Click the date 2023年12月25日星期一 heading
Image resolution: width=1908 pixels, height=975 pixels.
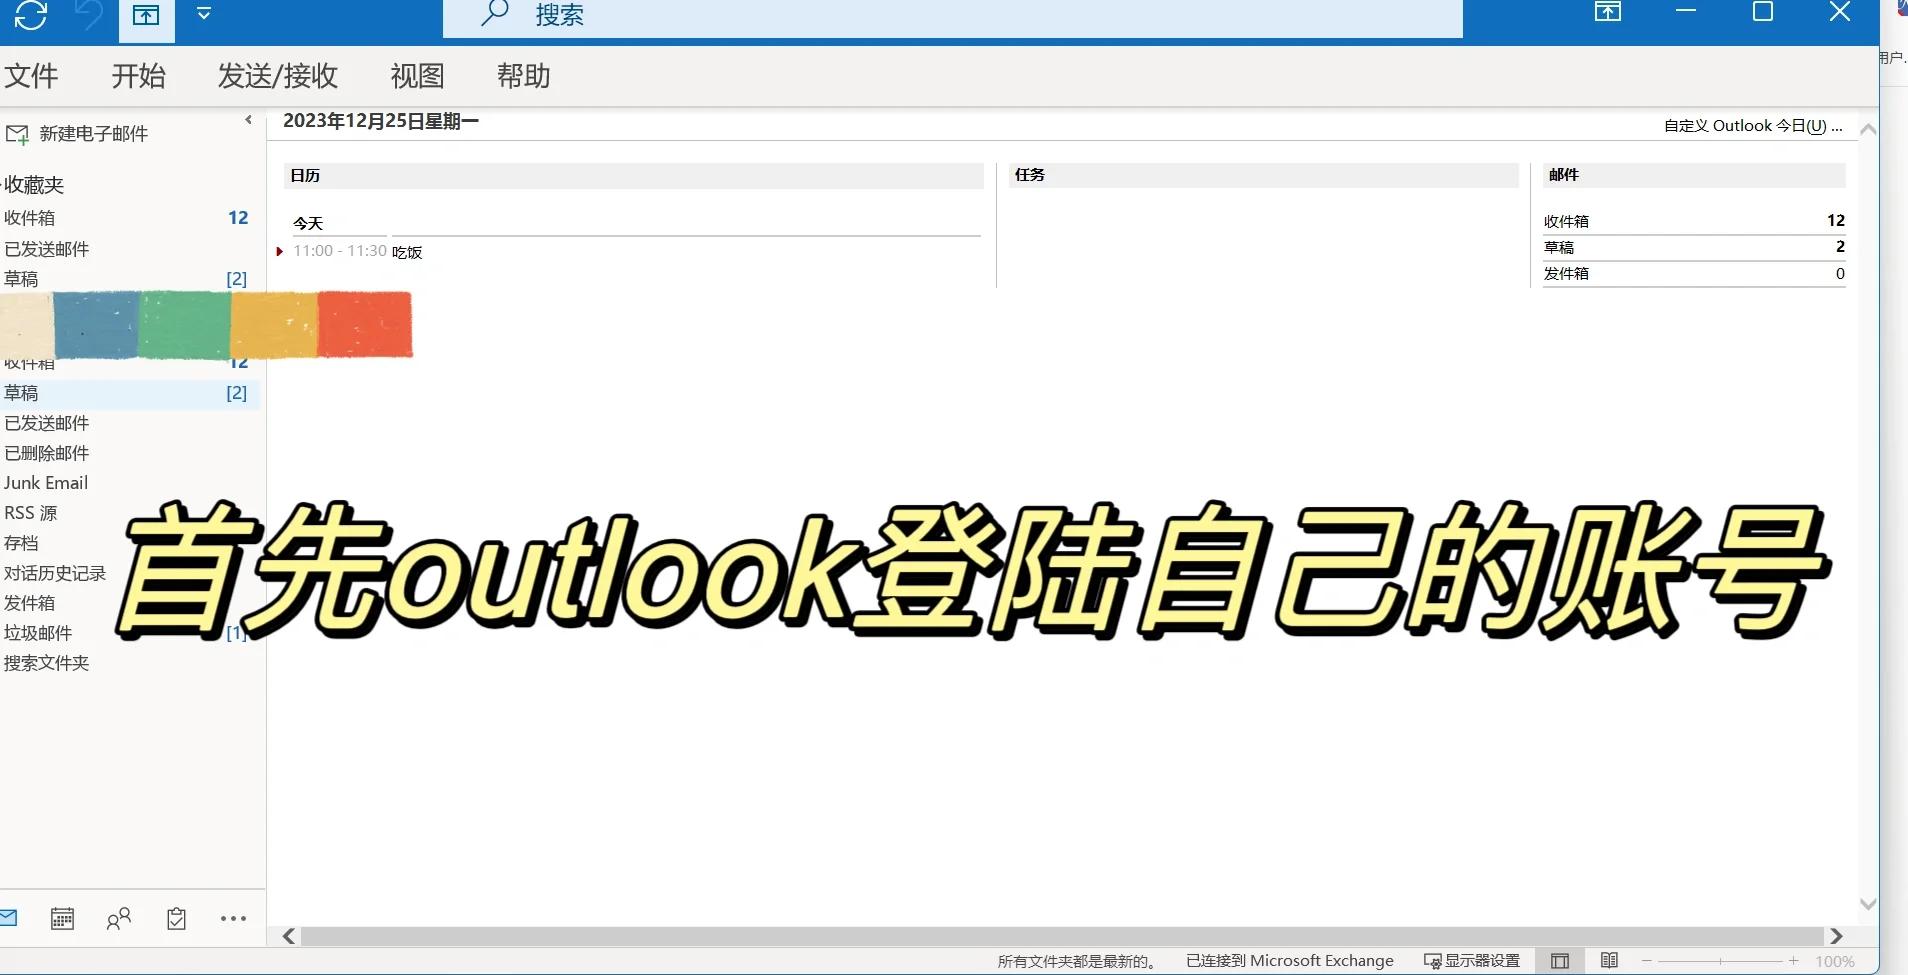click(381, 121)
